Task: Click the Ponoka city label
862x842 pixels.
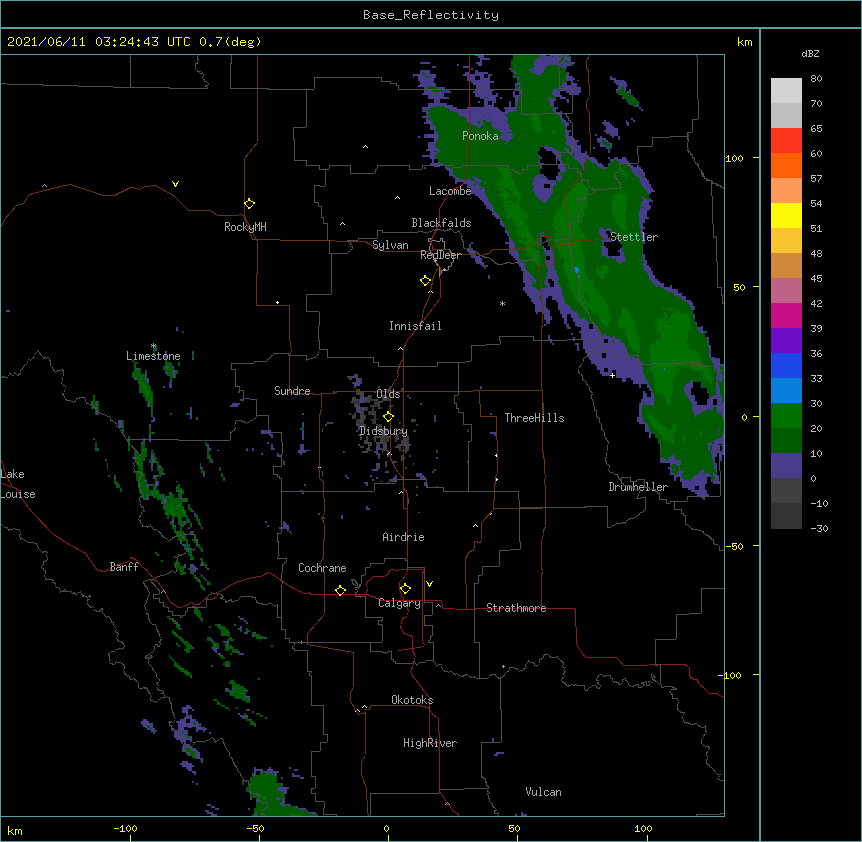Action: [480, 136]
